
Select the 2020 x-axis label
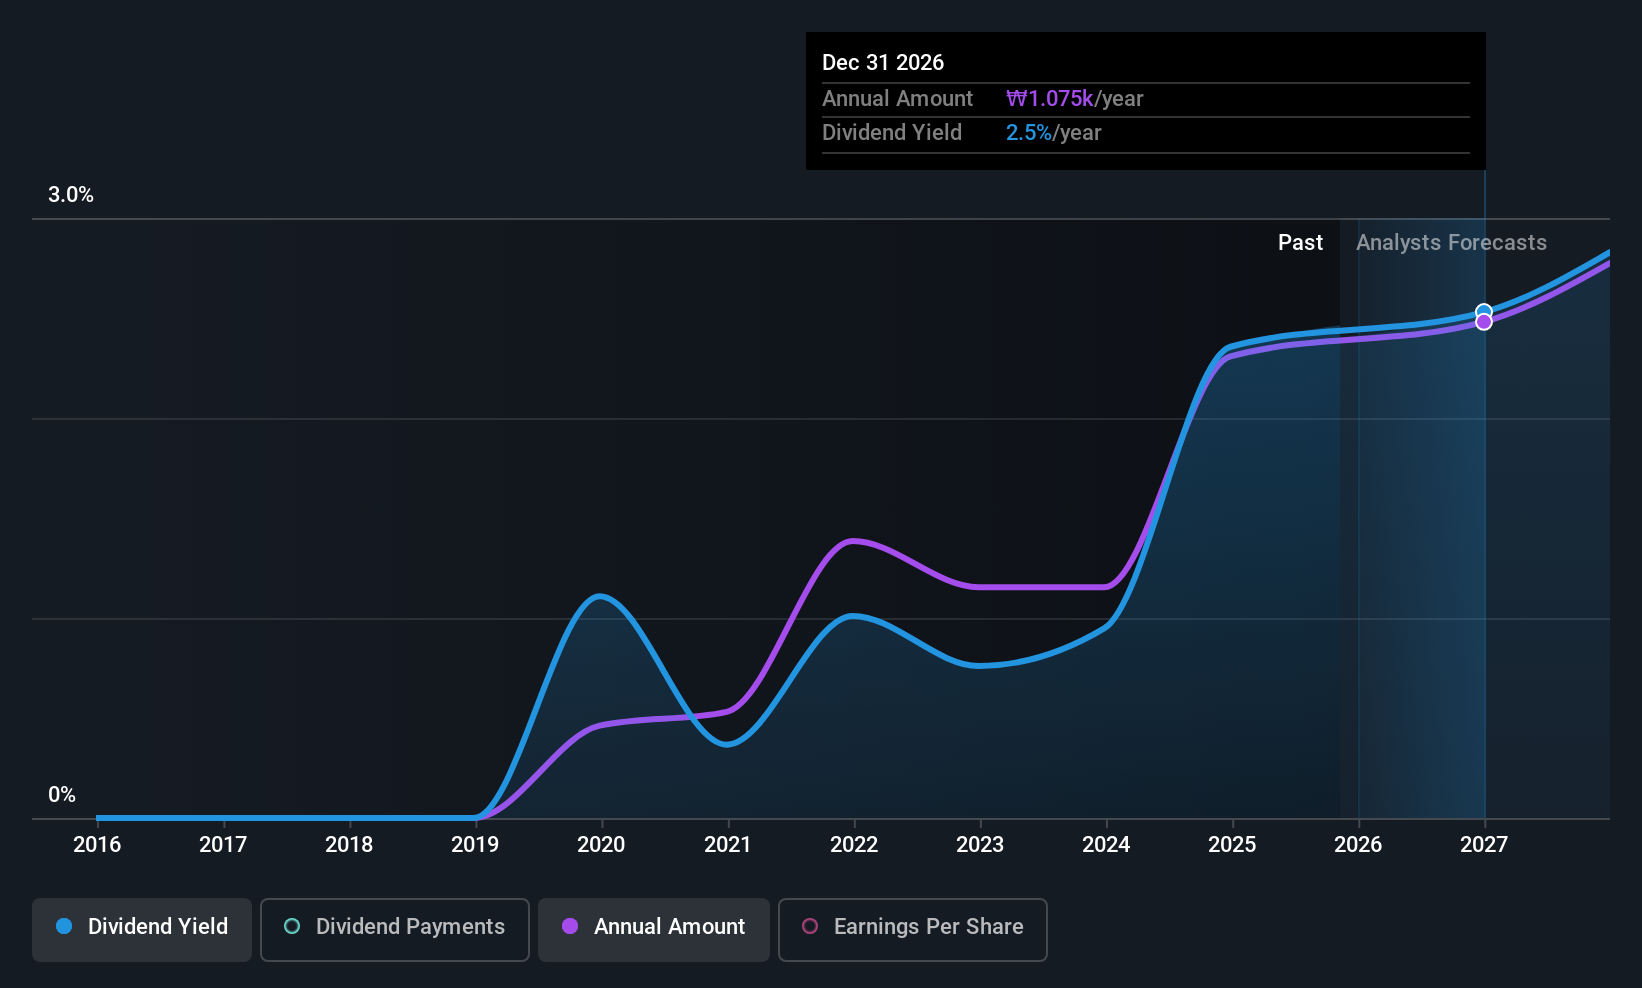601,845
